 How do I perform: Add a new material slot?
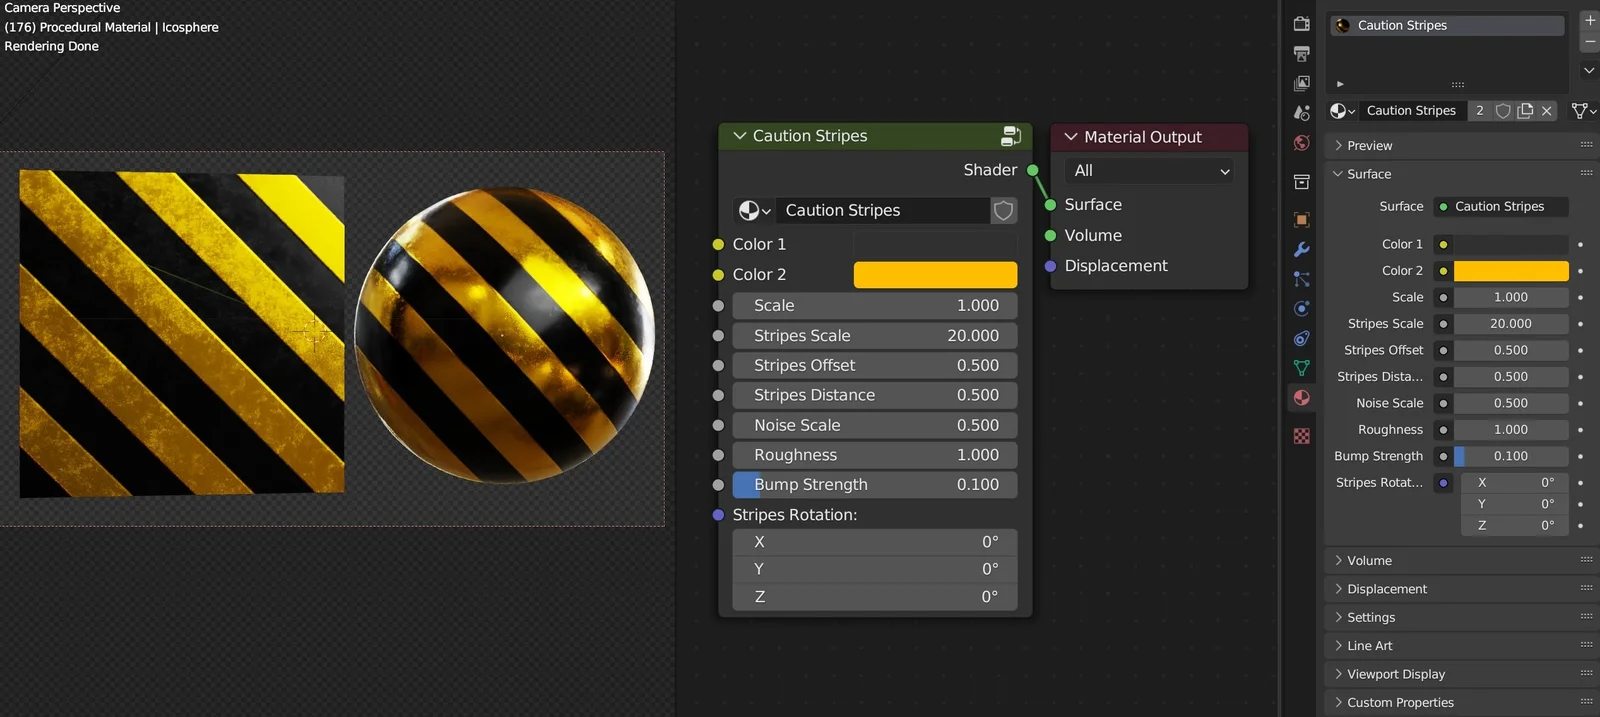(x=1589, y=20)
